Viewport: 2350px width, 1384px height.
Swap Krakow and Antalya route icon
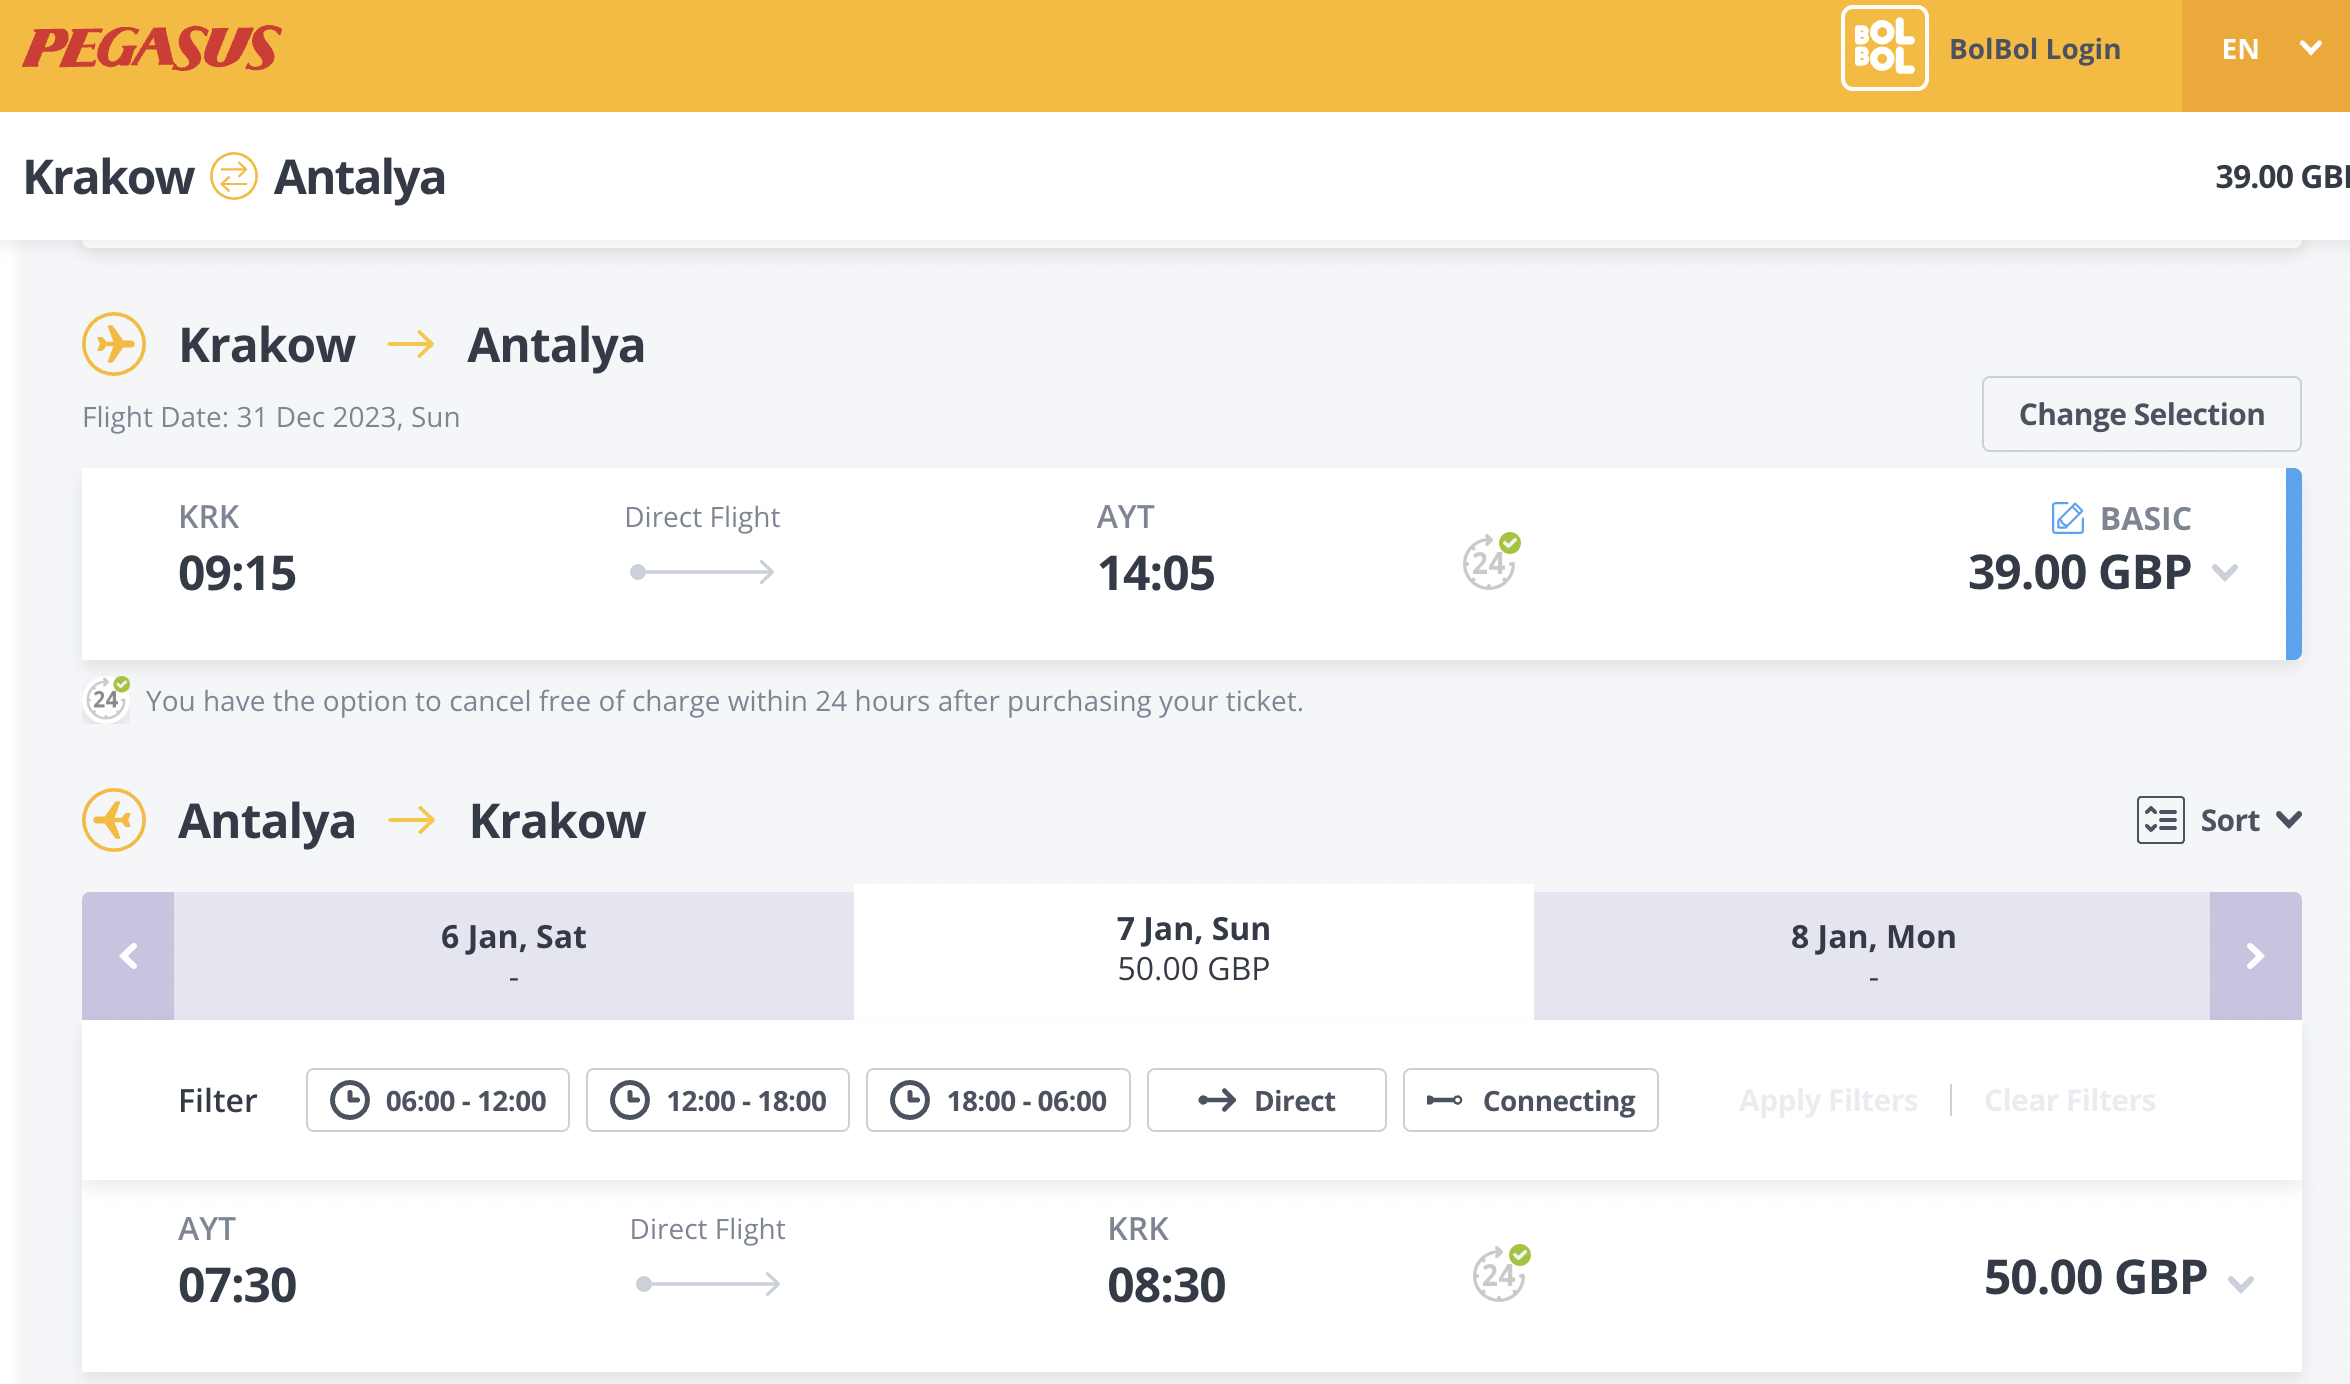pos(234,176)
